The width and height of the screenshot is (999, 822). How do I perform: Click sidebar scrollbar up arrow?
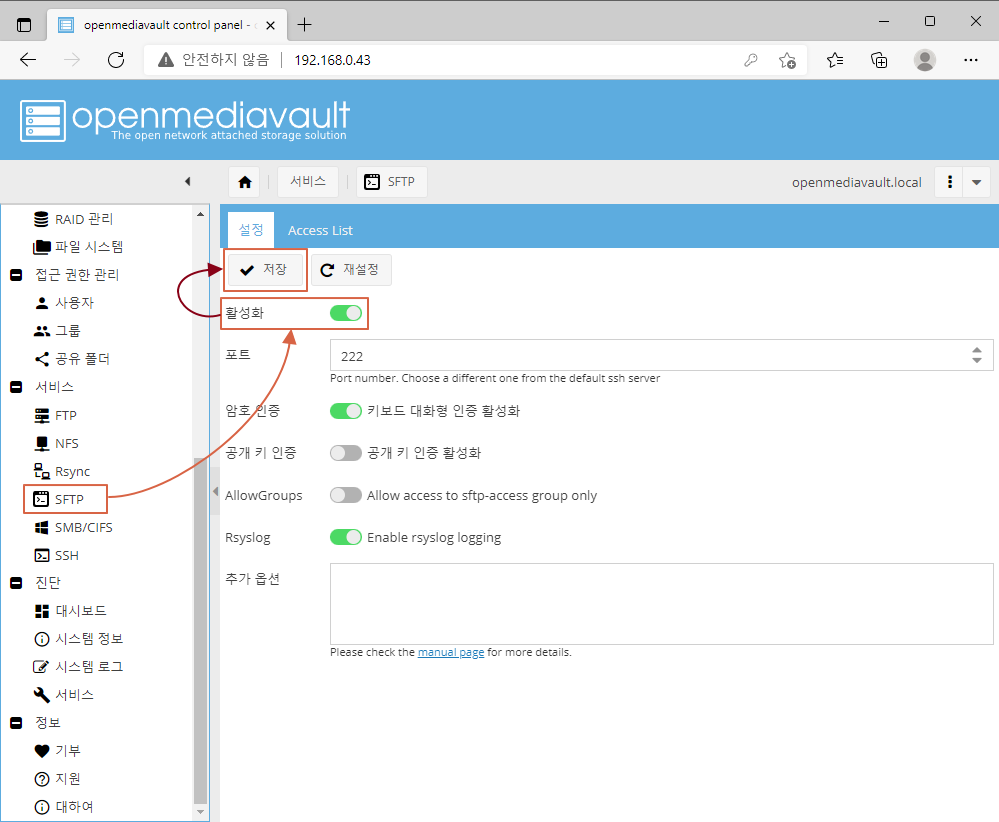coord(200,214)
